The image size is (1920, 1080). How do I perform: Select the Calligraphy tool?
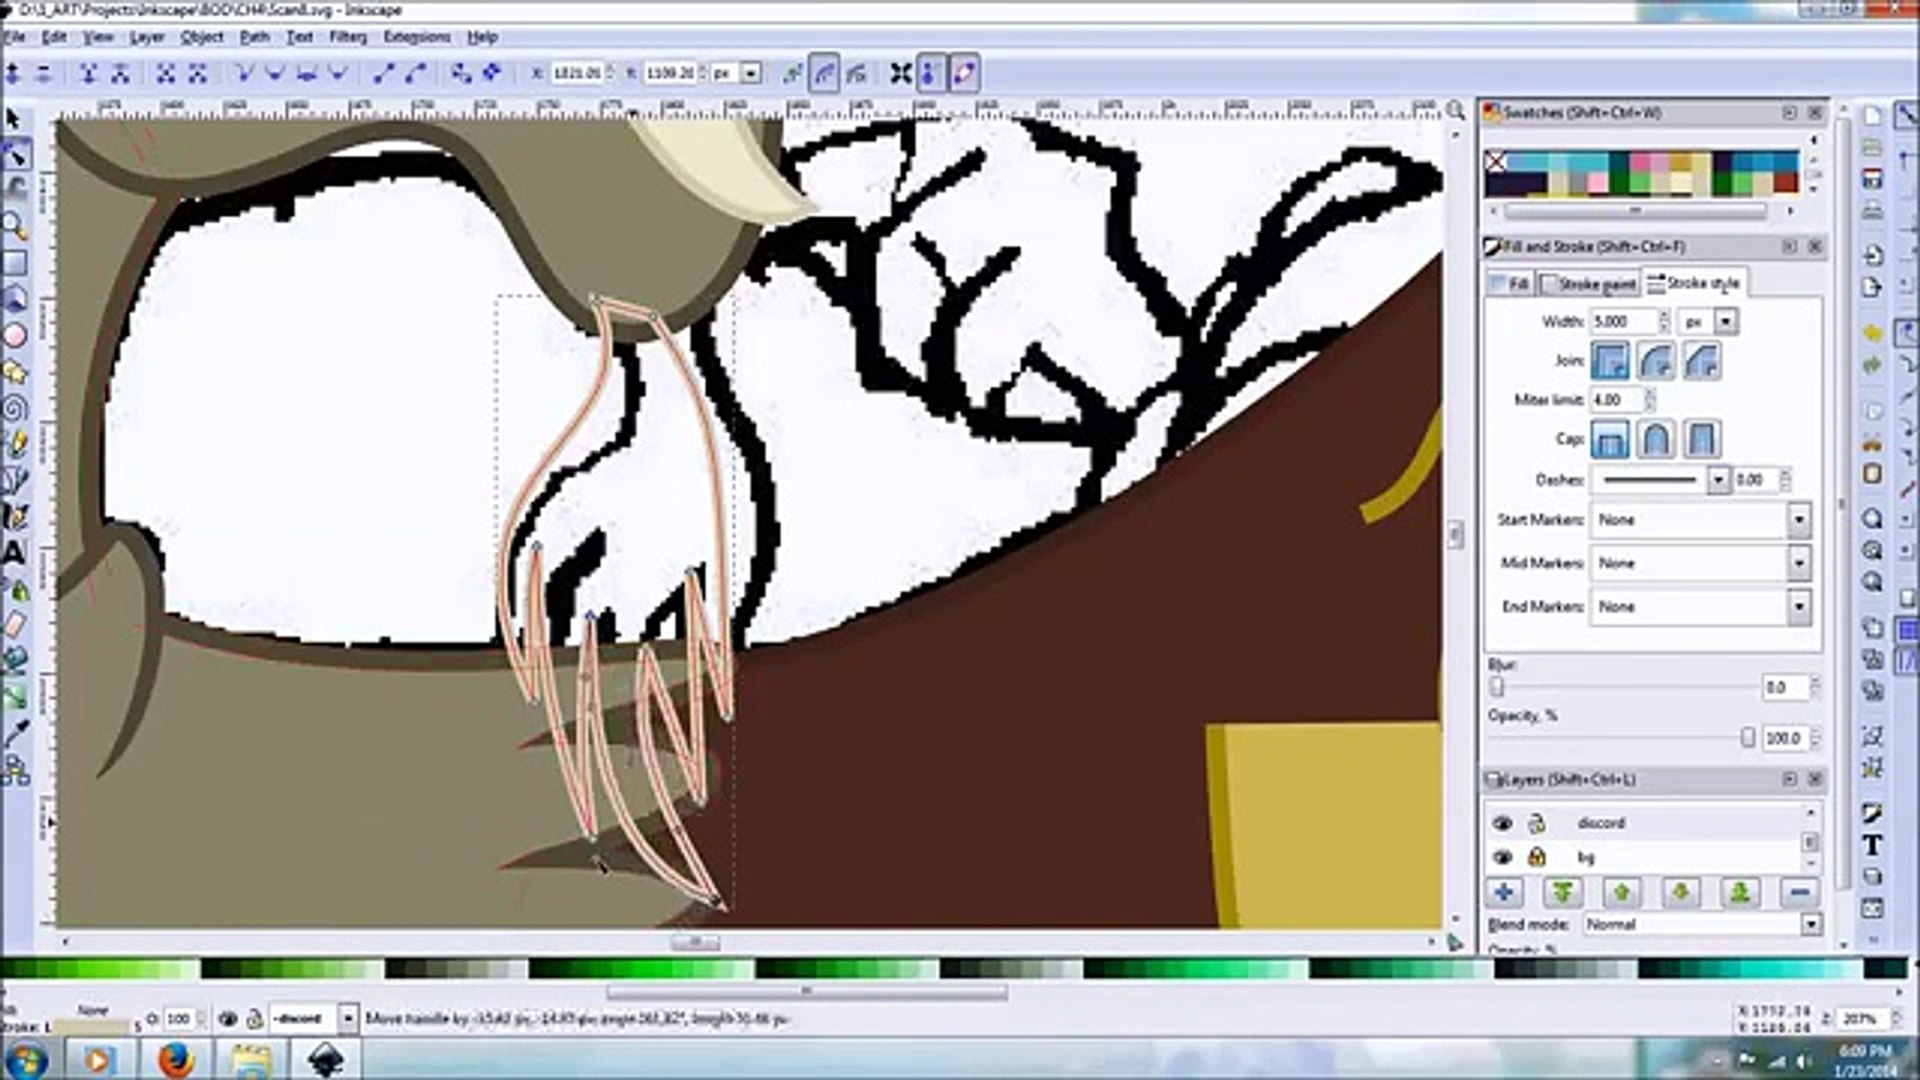(15, 517)
